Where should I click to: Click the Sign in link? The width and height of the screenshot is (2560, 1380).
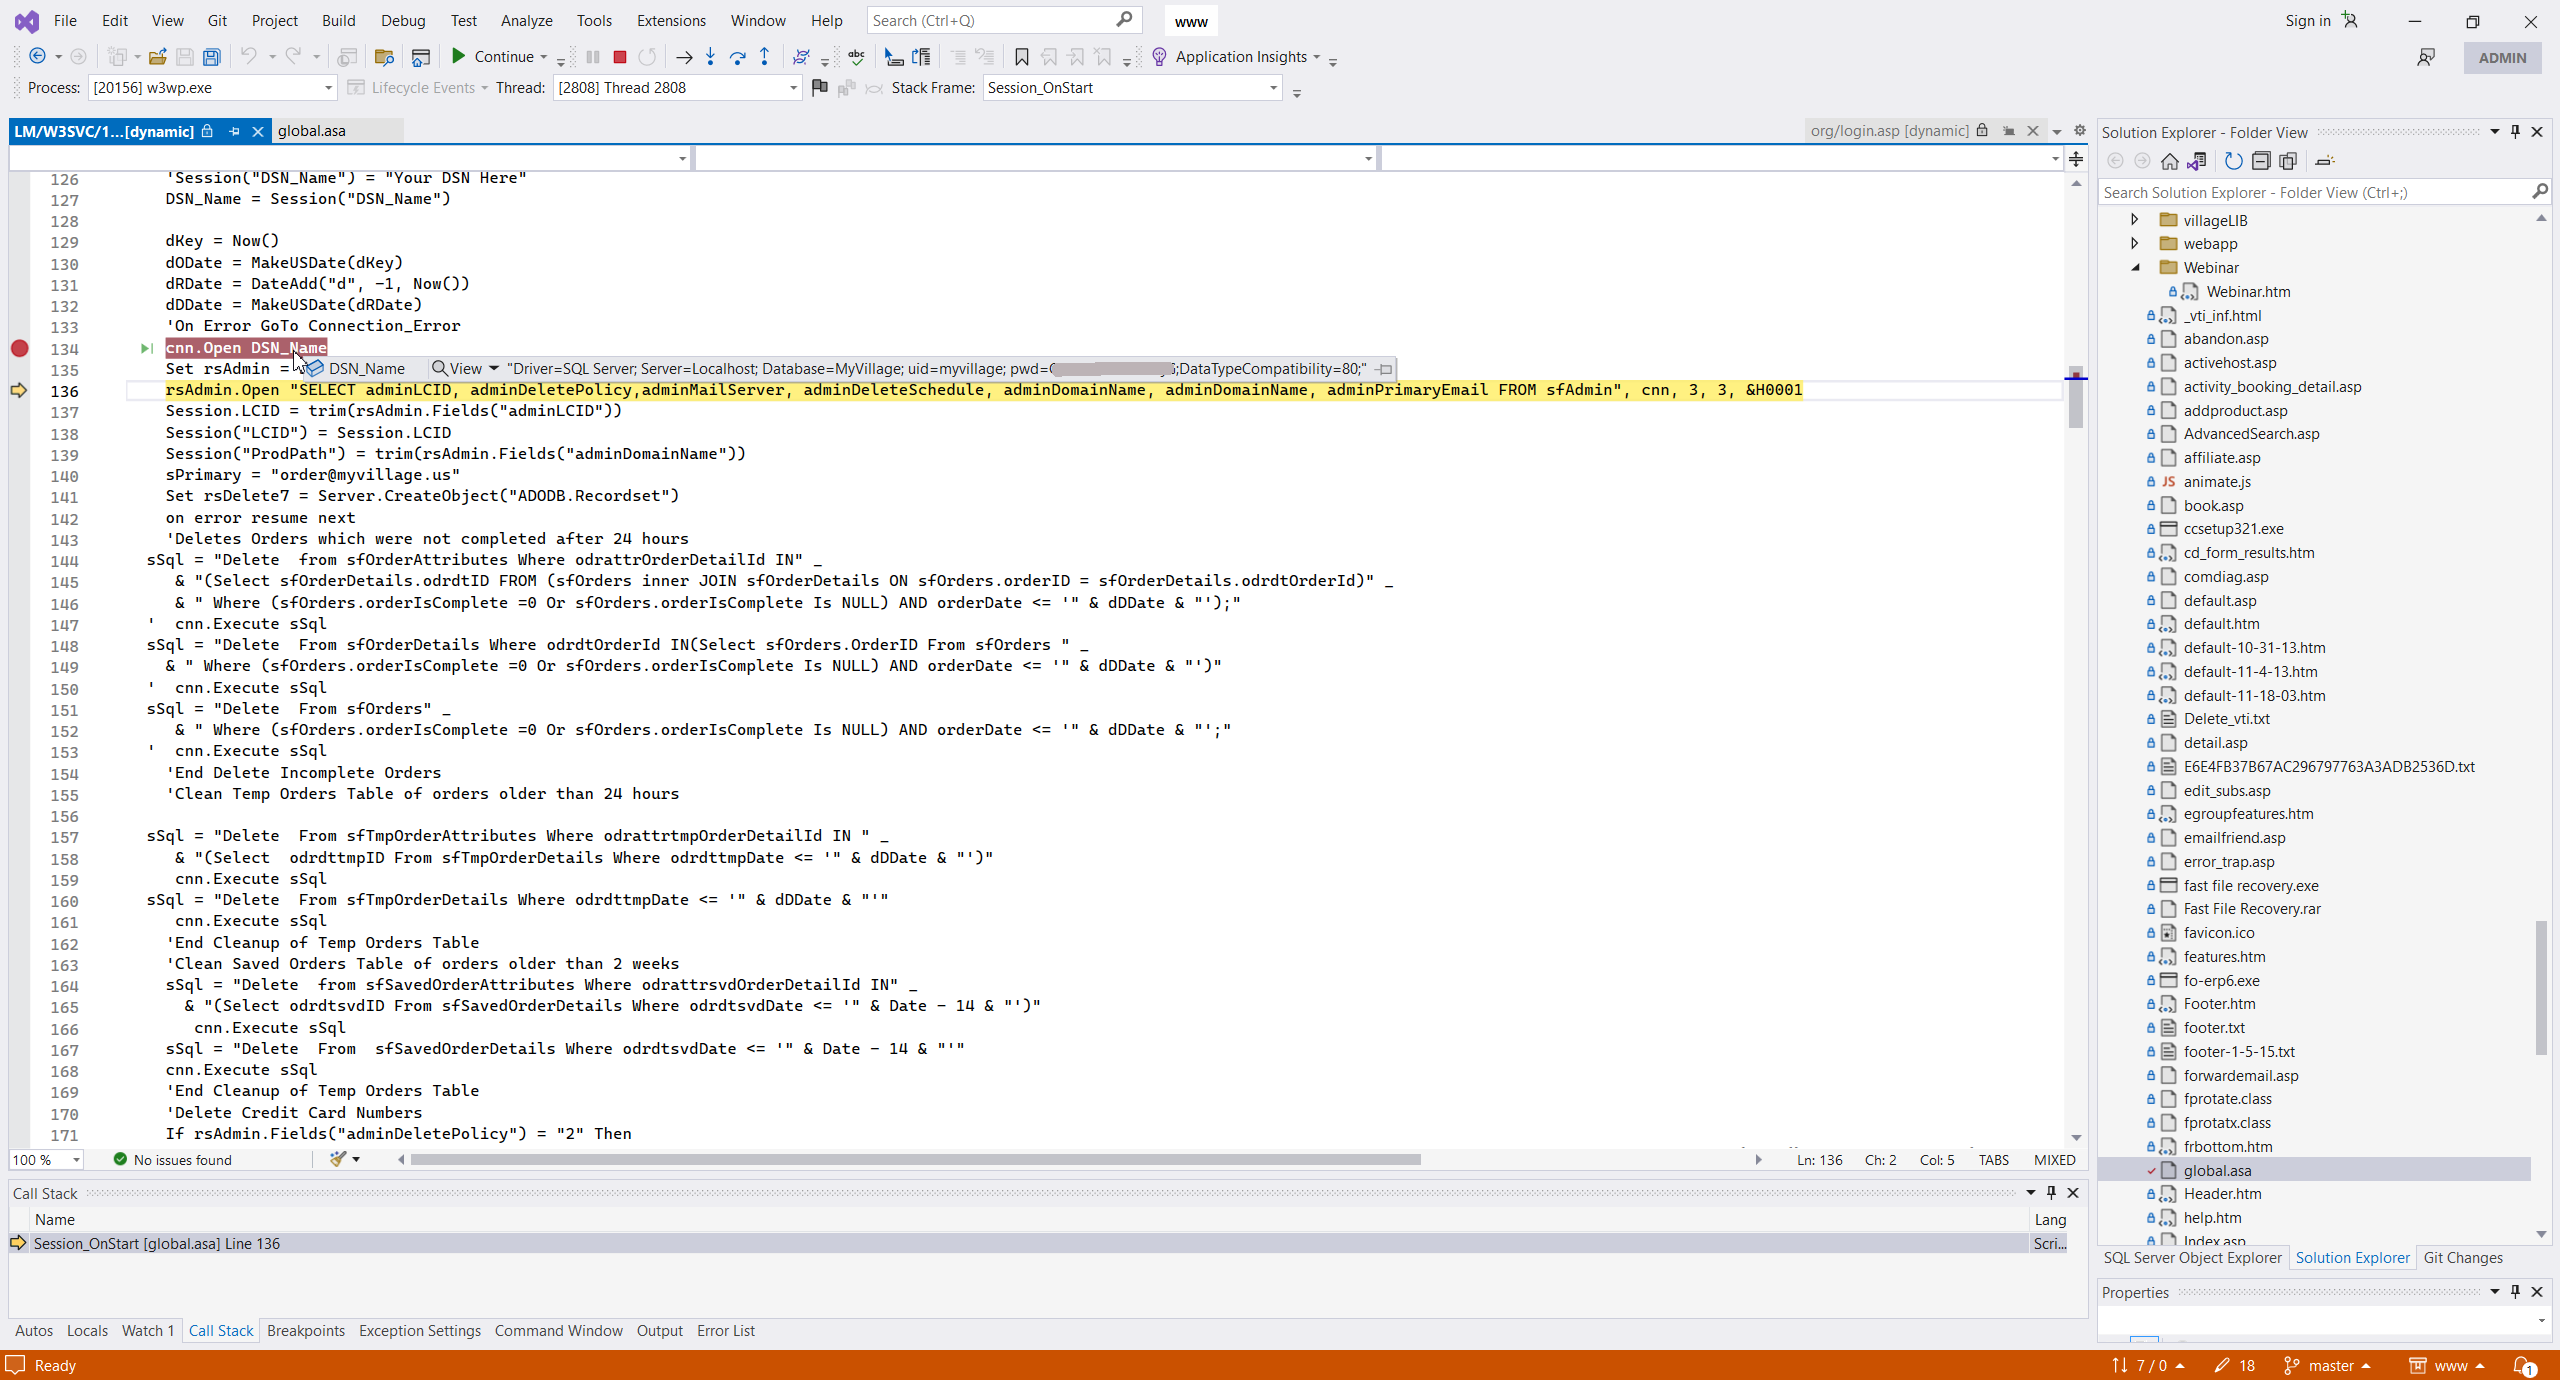(x=2307, y=20)
